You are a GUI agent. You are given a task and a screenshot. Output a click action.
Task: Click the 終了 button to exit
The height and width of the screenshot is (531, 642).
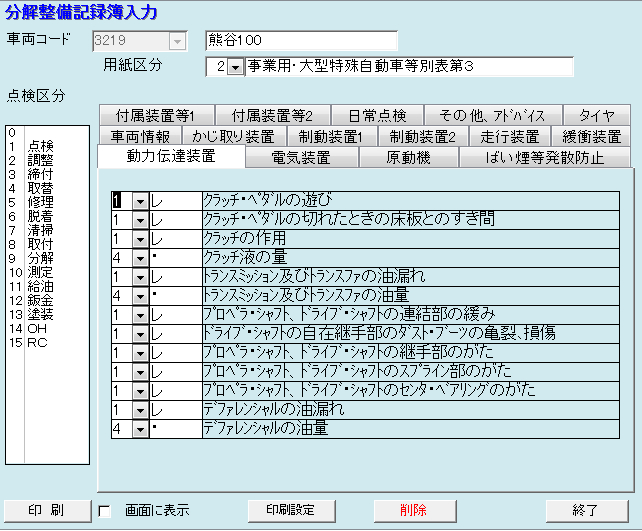click(586, 510)
